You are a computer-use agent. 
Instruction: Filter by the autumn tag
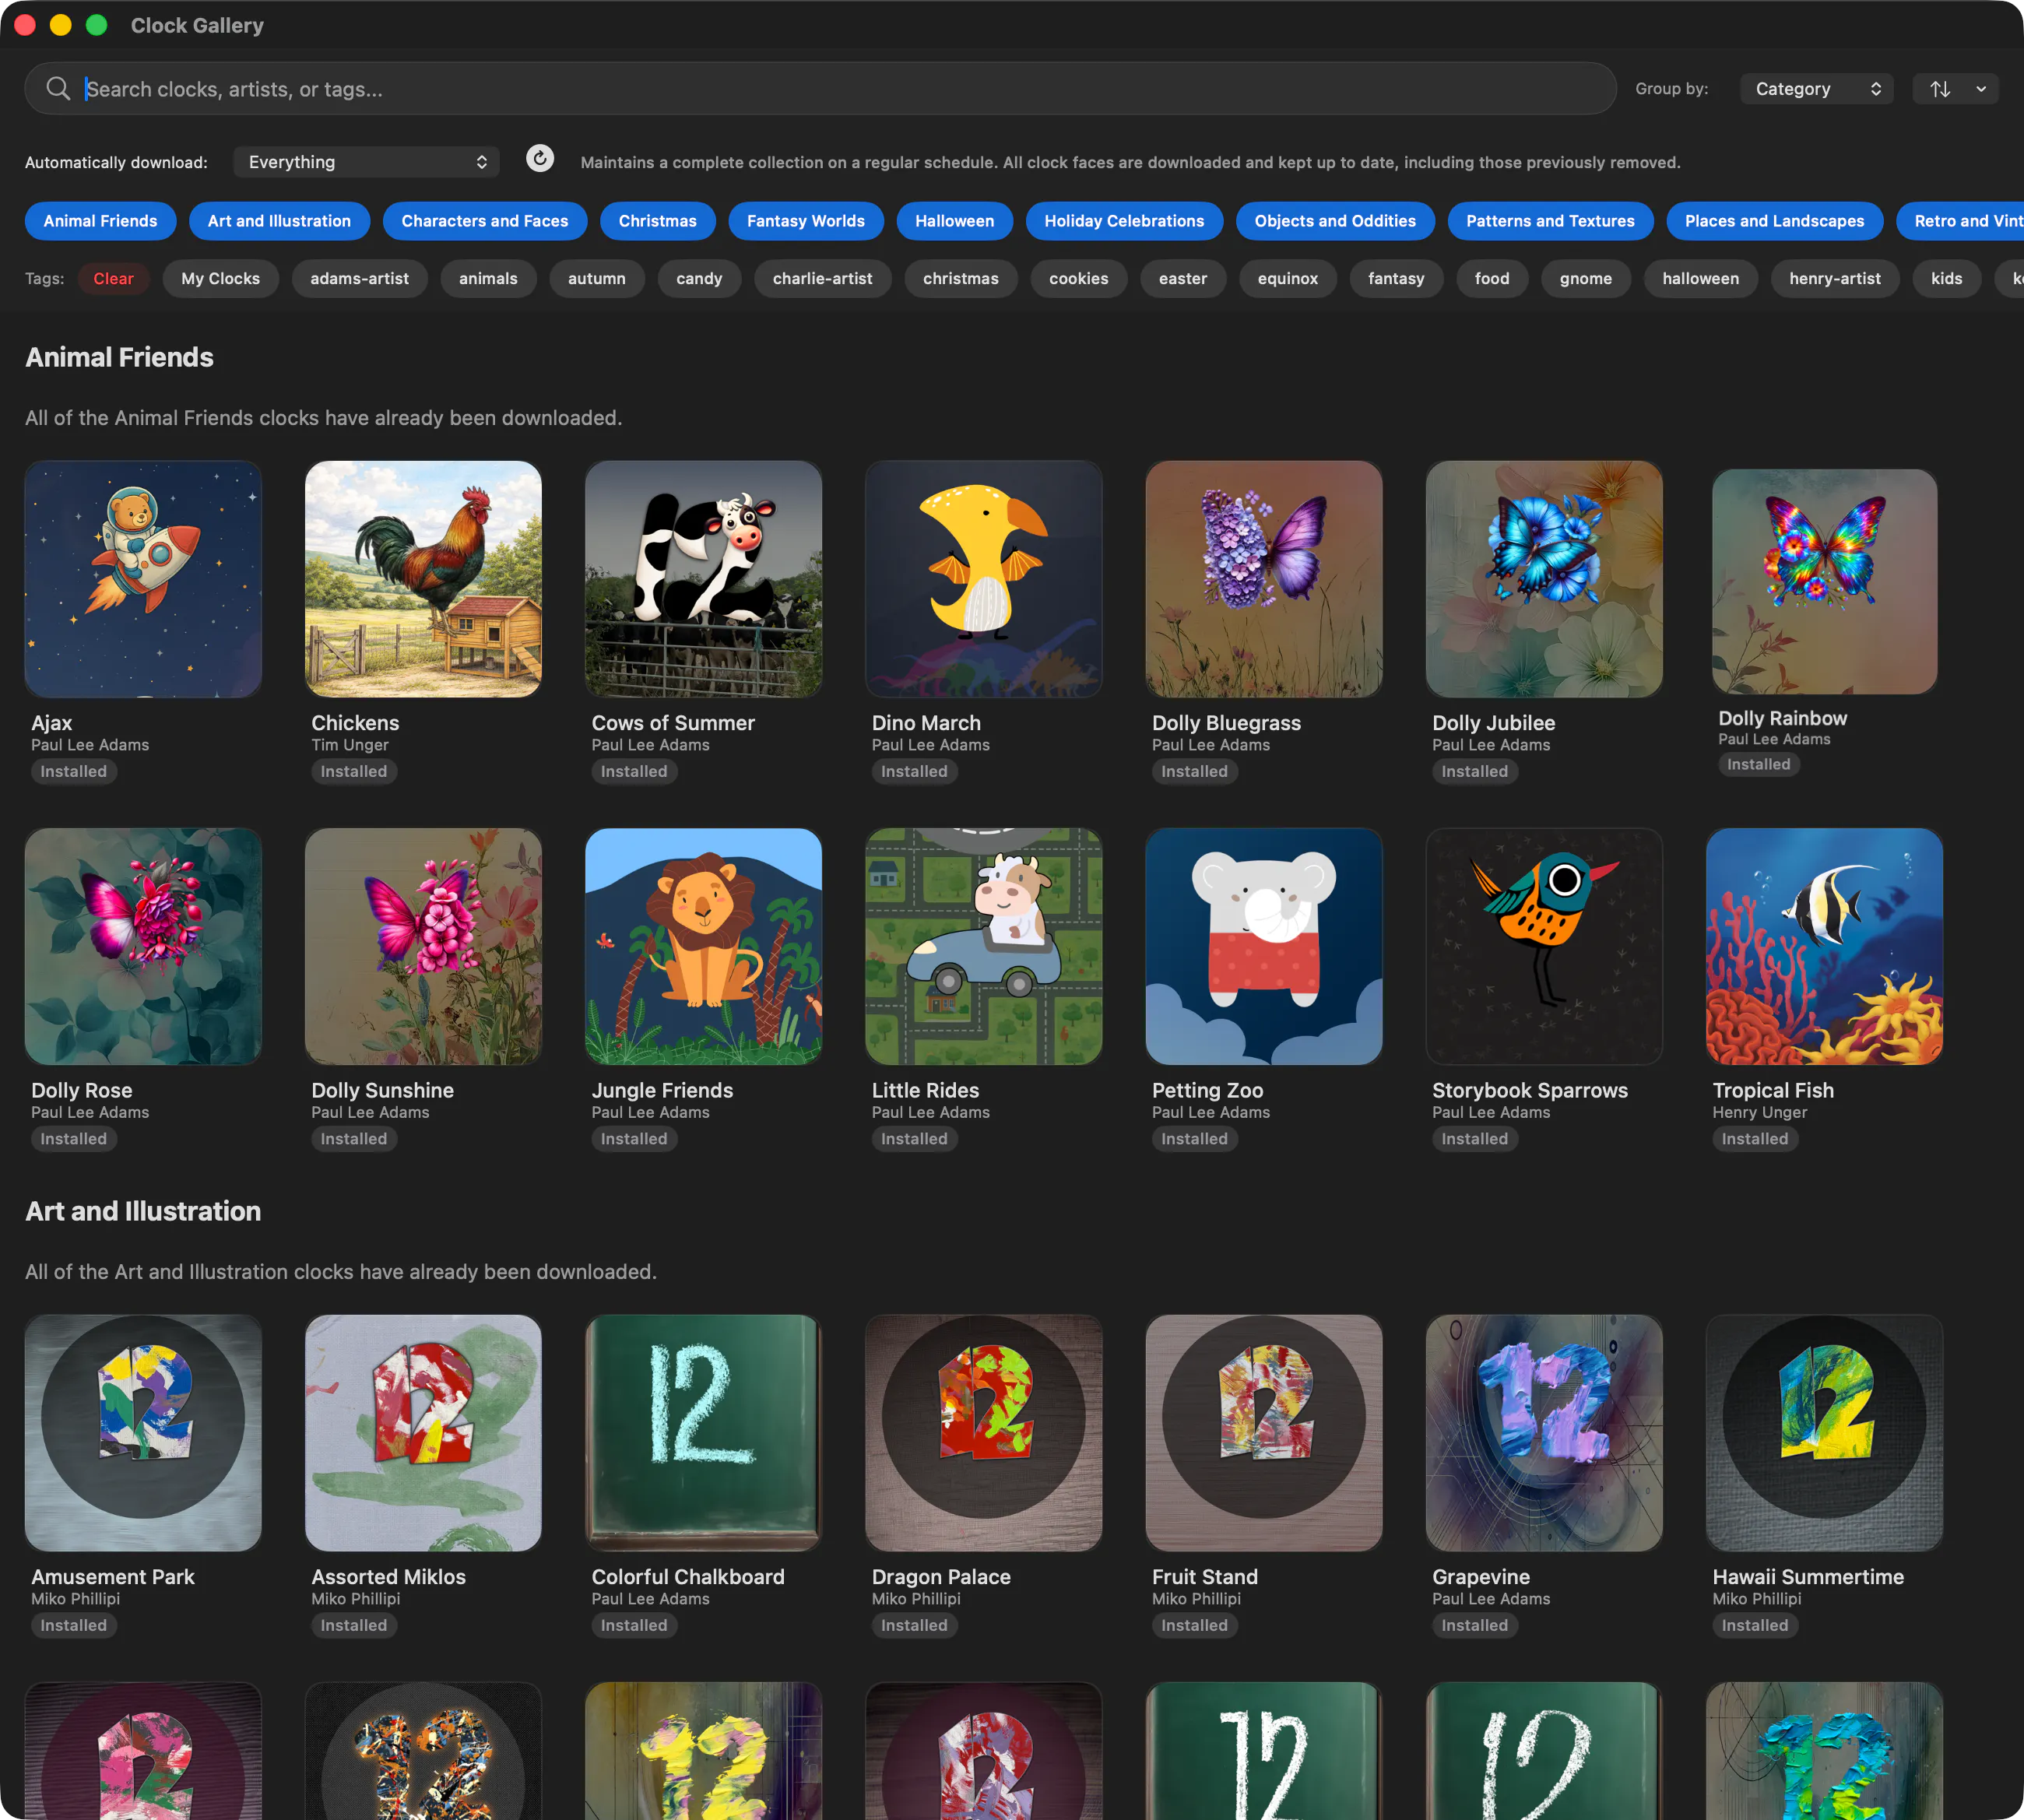(x=597, y=279)
